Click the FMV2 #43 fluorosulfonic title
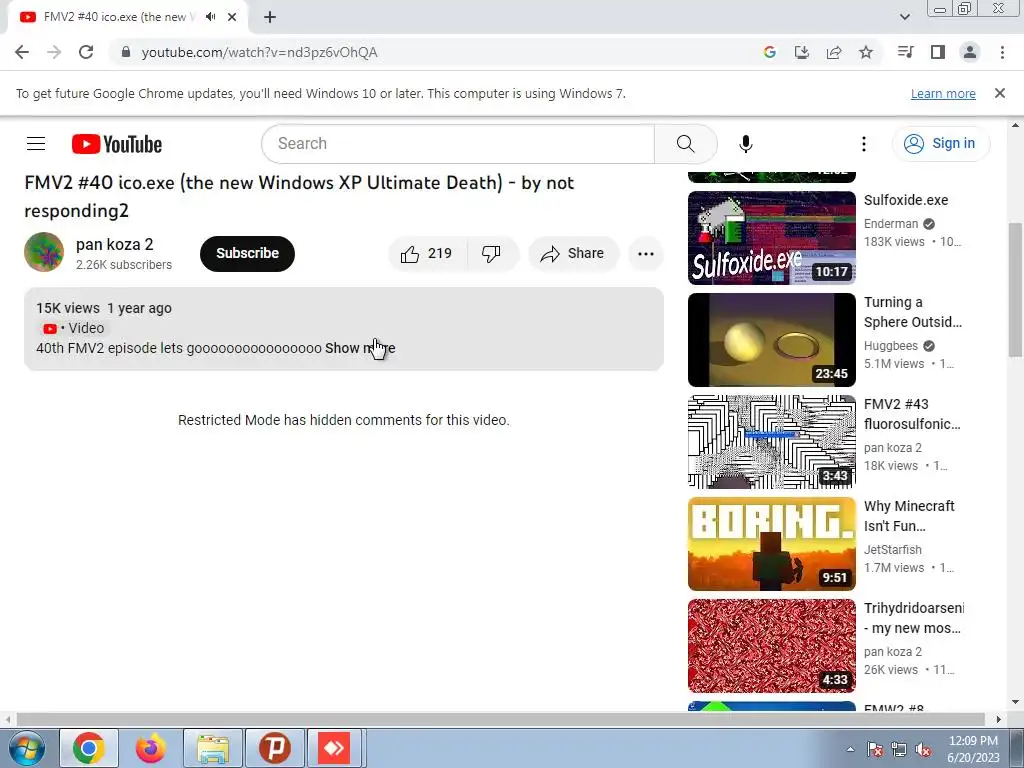Viewport: 1024px width, 768px height. 912,414
